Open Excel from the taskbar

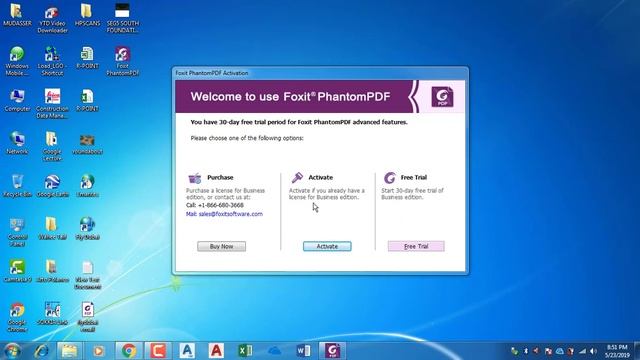pos(245,351)
